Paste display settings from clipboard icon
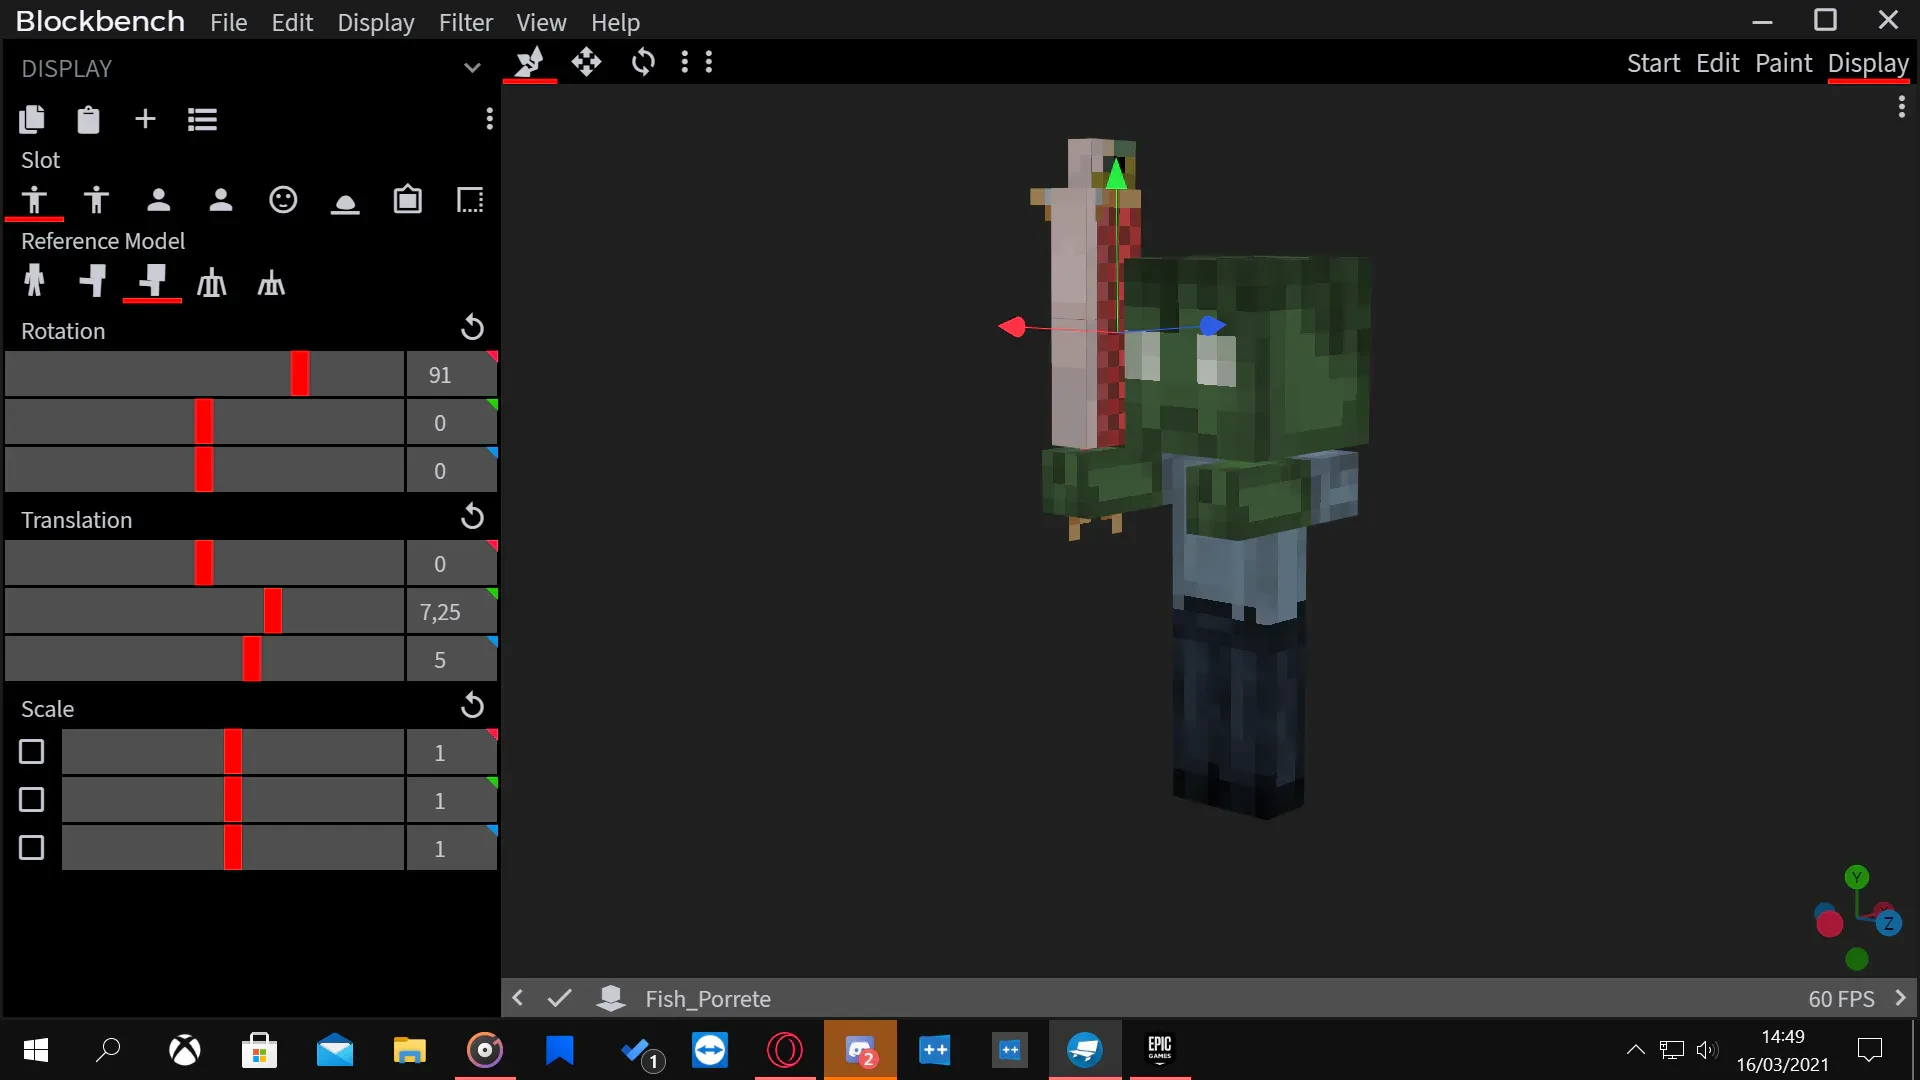Image resolution: width=1920 pixels, height=1080 pixels. coord(88,119)
